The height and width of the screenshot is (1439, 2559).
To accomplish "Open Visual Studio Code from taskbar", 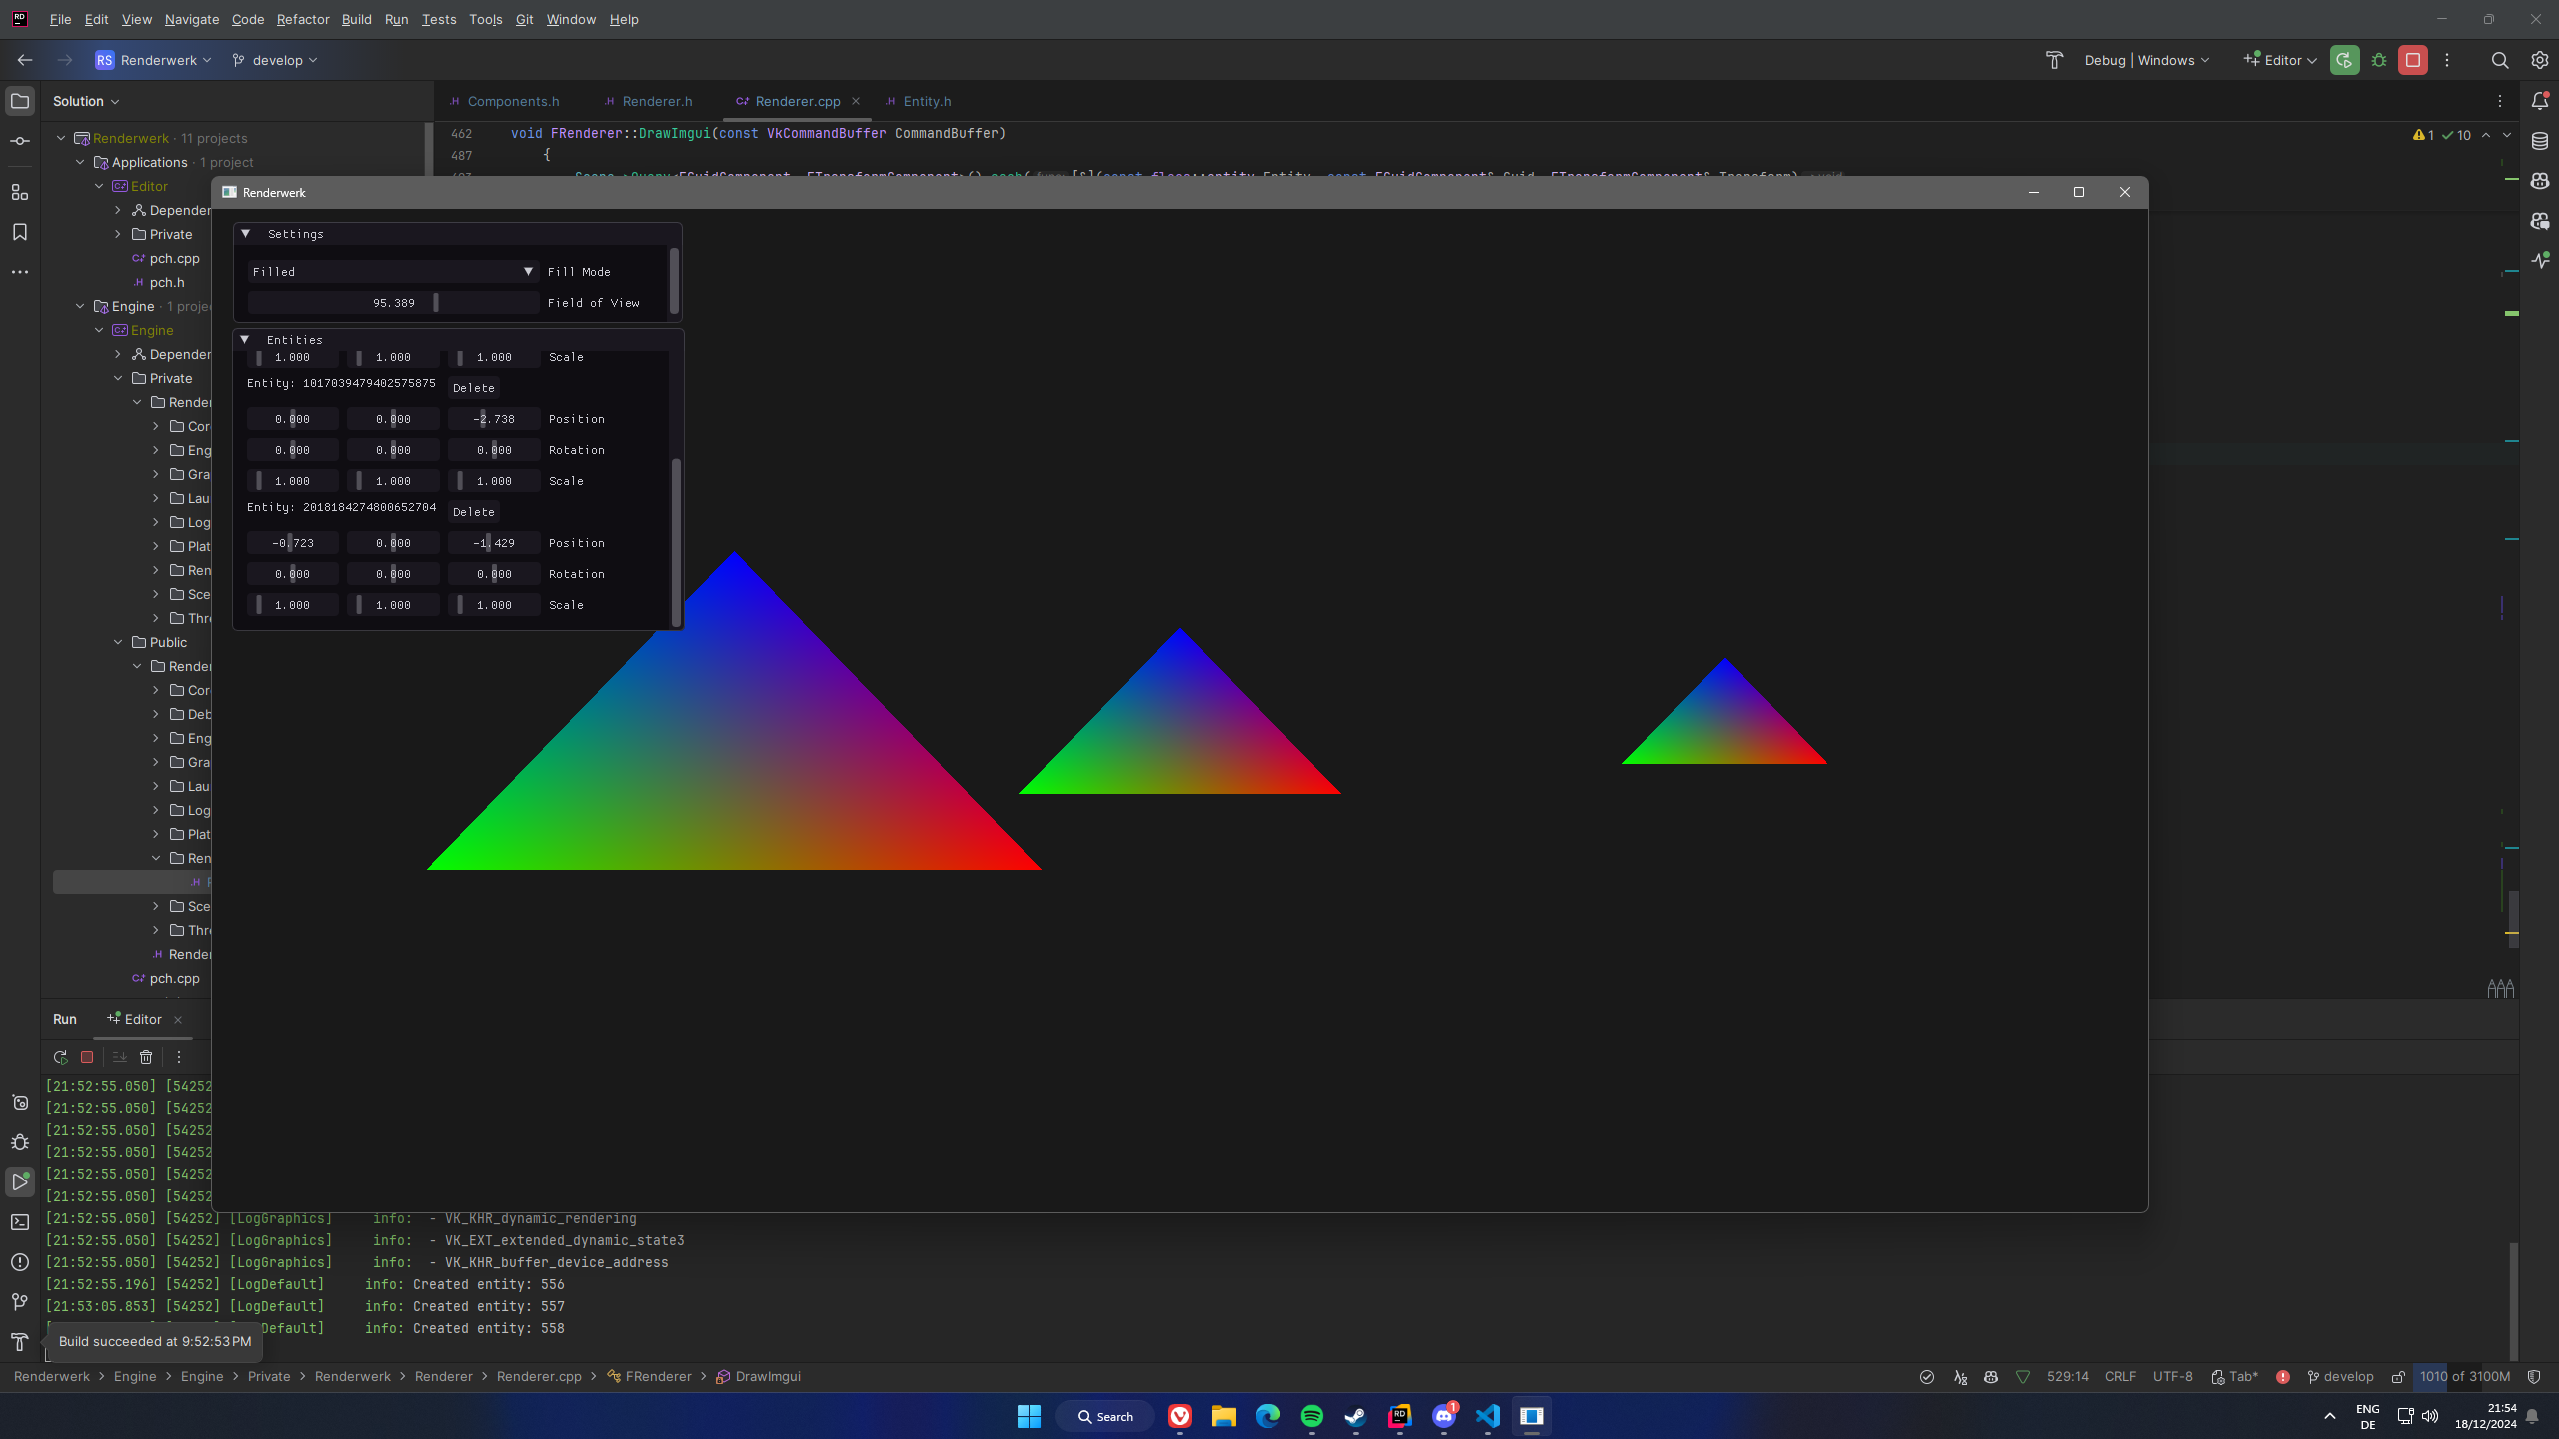I will 1487,1416.
